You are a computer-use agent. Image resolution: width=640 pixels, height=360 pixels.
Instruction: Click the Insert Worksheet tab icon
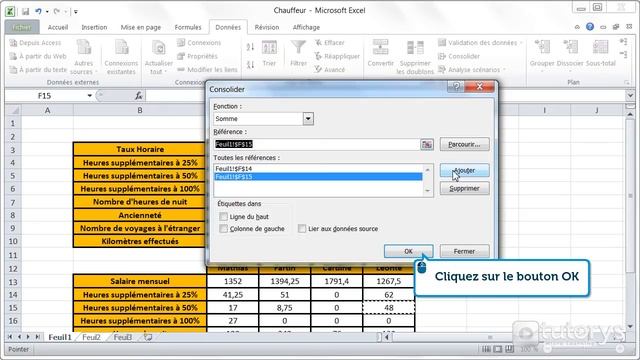click(x=148, y=337)
